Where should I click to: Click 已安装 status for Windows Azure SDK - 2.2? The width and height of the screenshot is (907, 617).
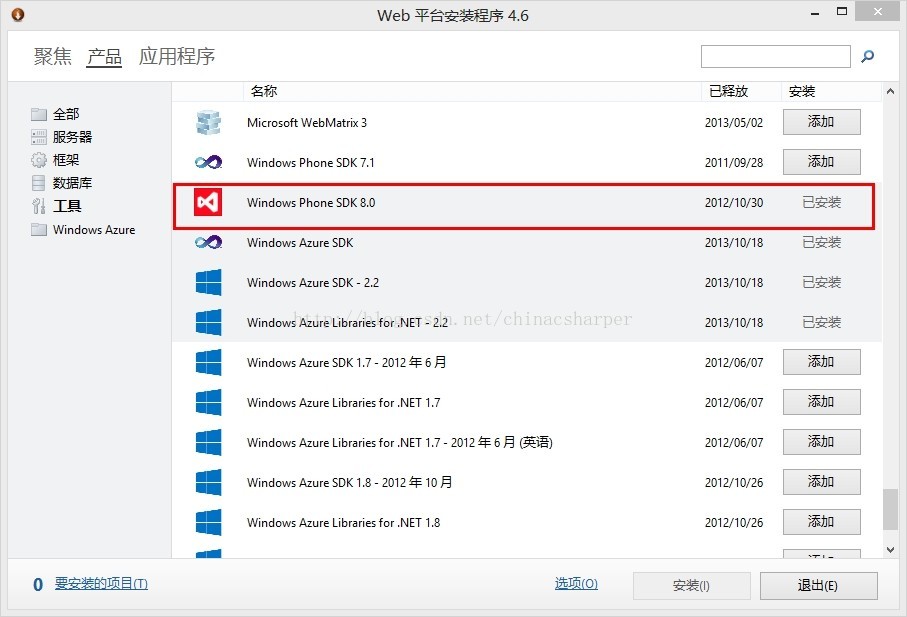(821, 282)
